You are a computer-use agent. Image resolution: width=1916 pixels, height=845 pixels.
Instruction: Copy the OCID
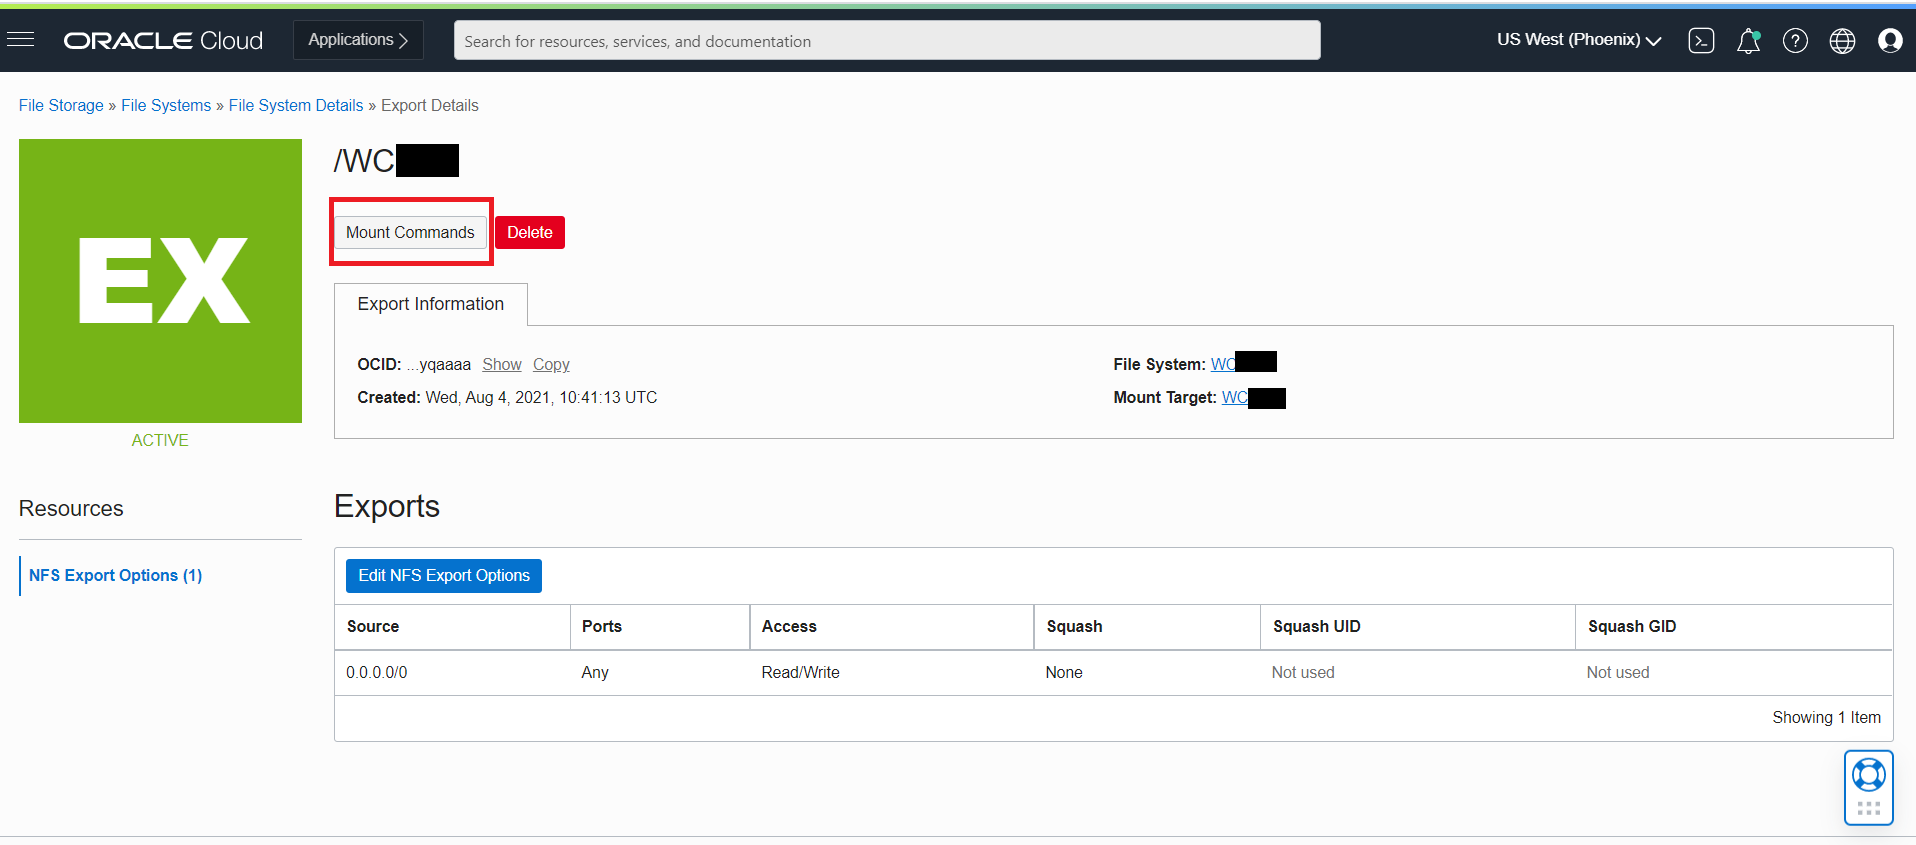[551, 364]
